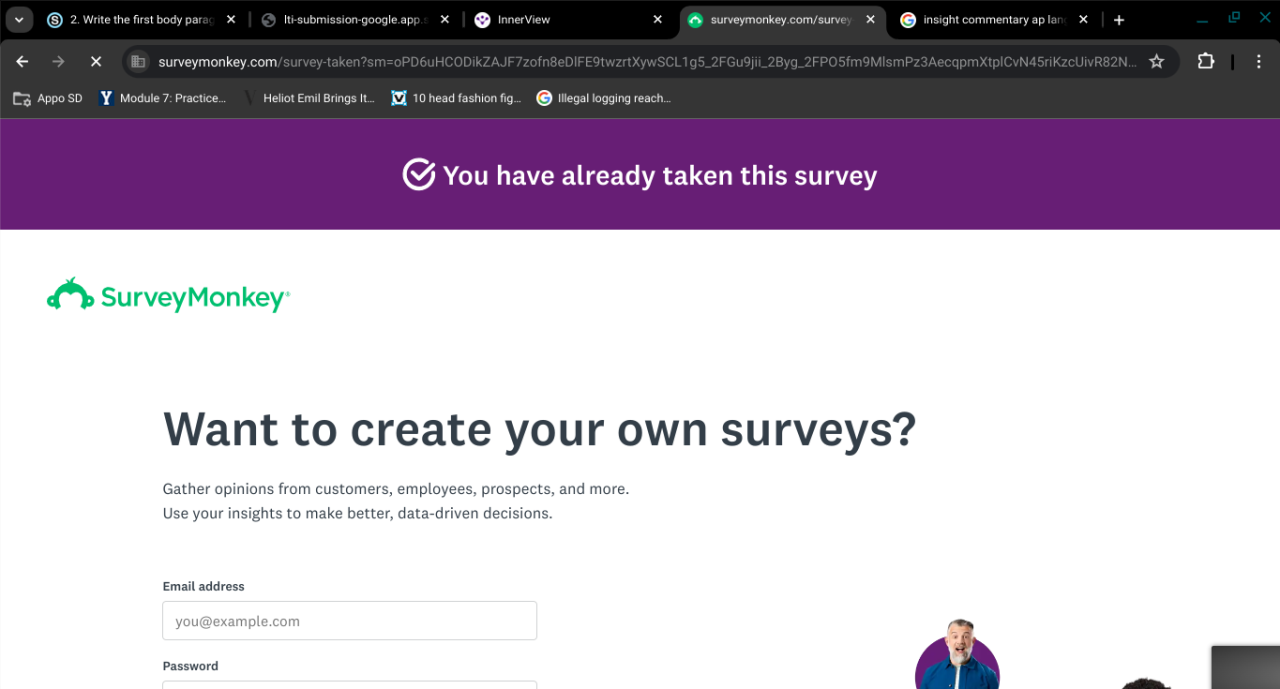This screenshot has height=689, width=1280.
Task: View site information icon in address bar
Action: [139, 62]
